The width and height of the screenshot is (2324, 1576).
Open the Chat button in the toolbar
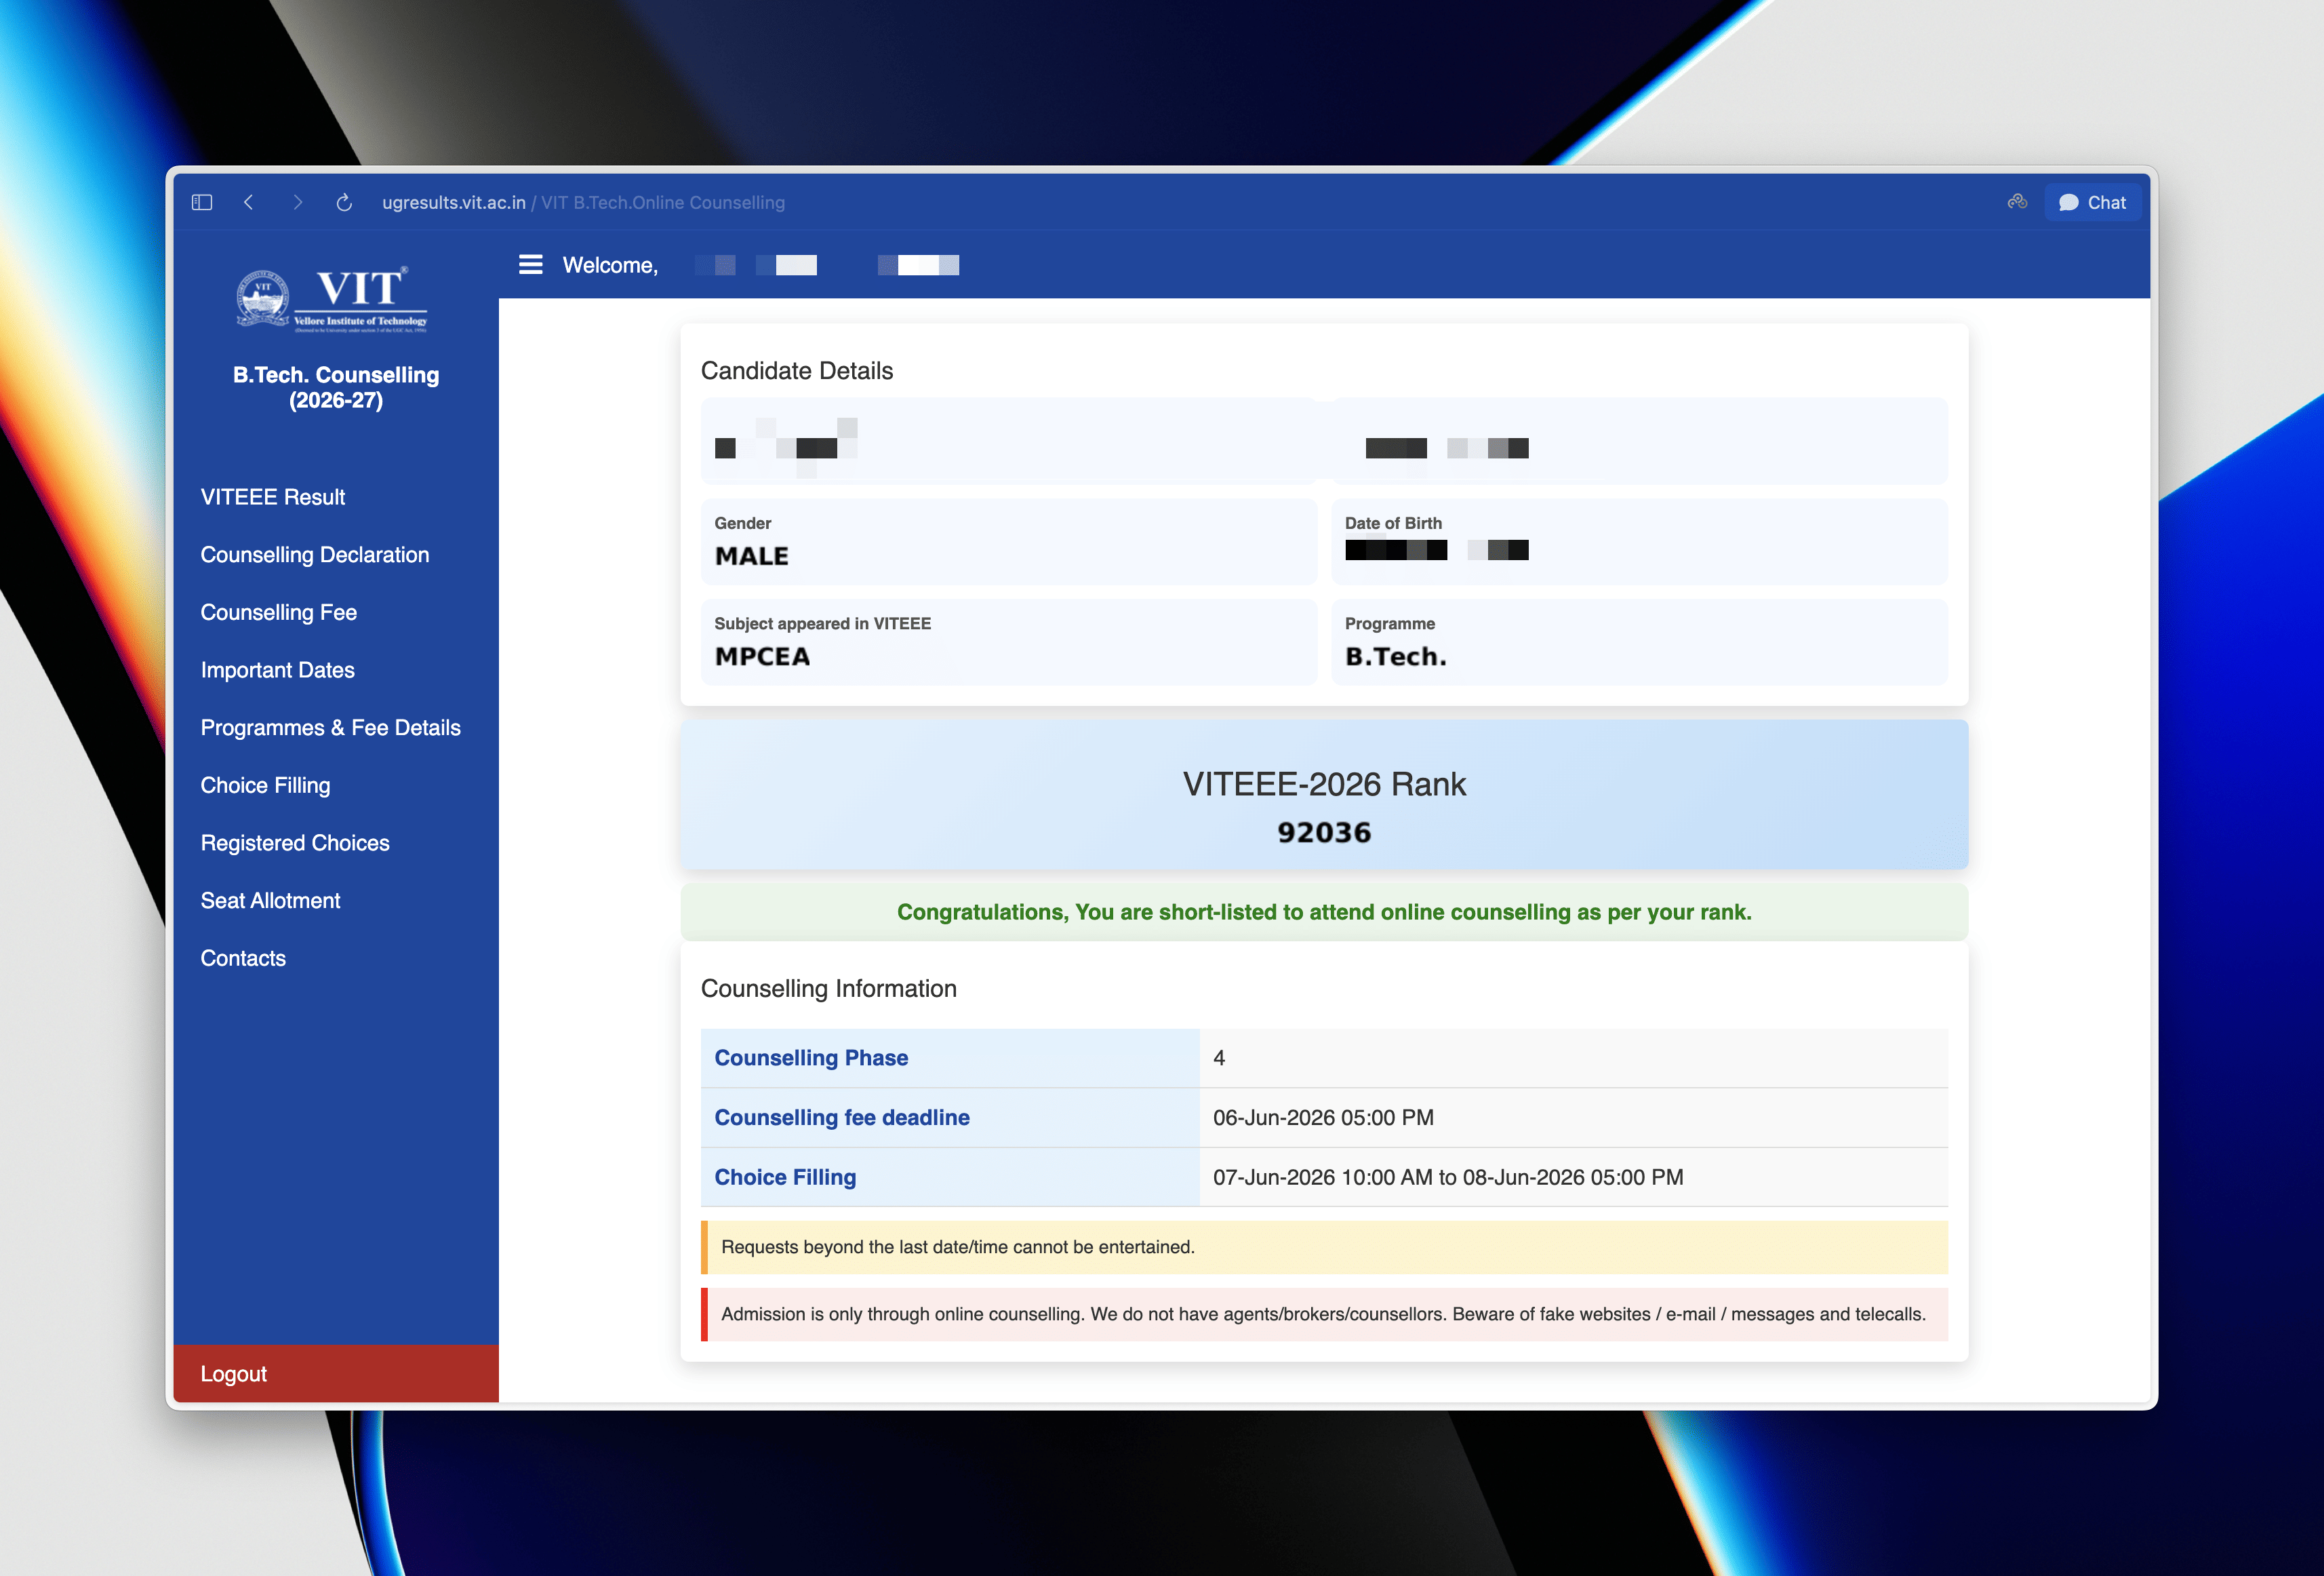click(x=2092, y=202)
